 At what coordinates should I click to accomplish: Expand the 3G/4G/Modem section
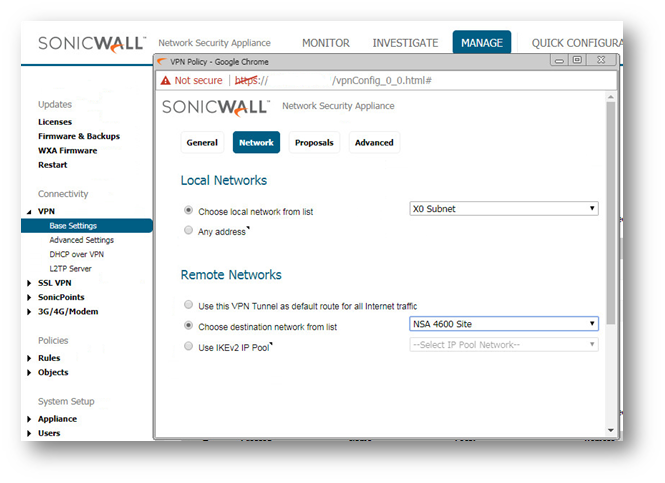coord(29,312)
